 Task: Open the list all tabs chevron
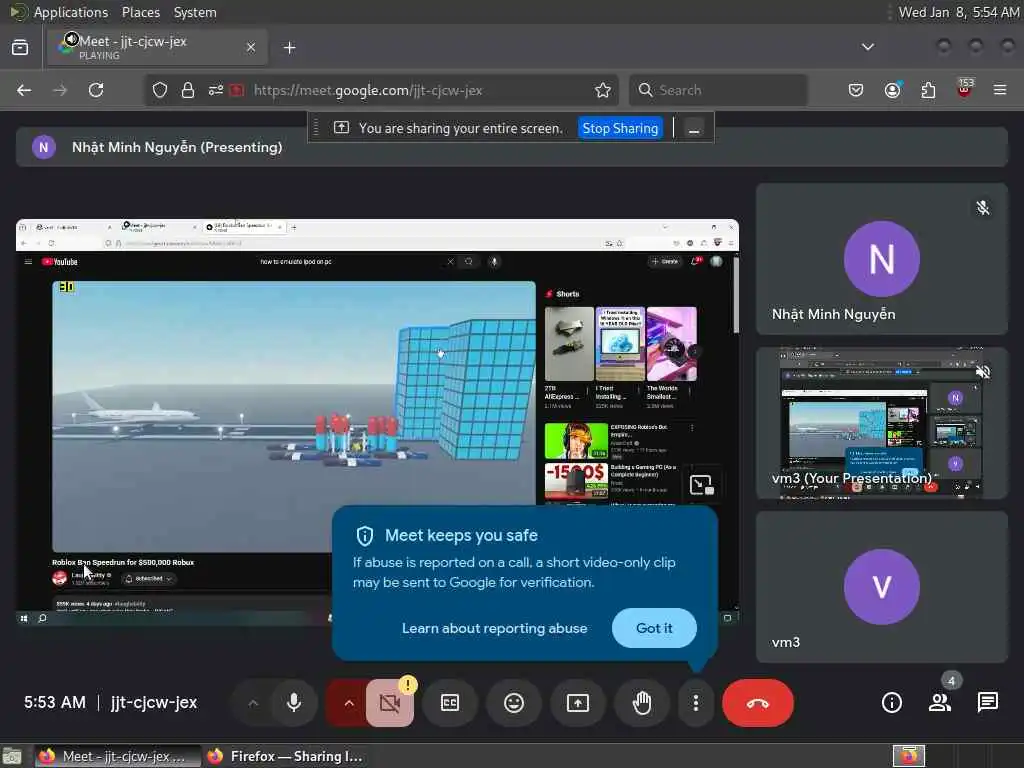(868, 47)
